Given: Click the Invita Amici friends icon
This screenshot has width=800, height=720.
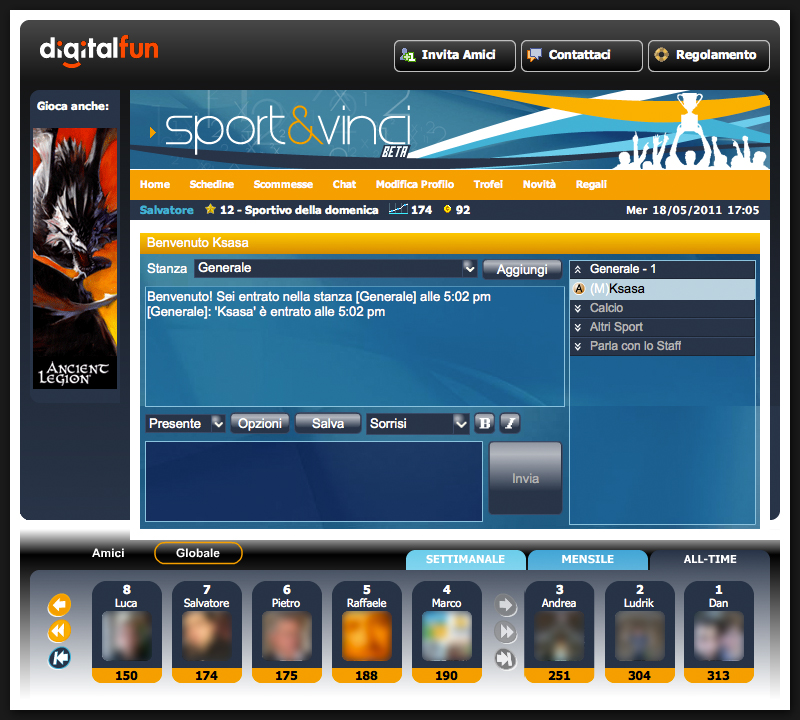Looking at the screenshot, I should (x=408, y=55).
